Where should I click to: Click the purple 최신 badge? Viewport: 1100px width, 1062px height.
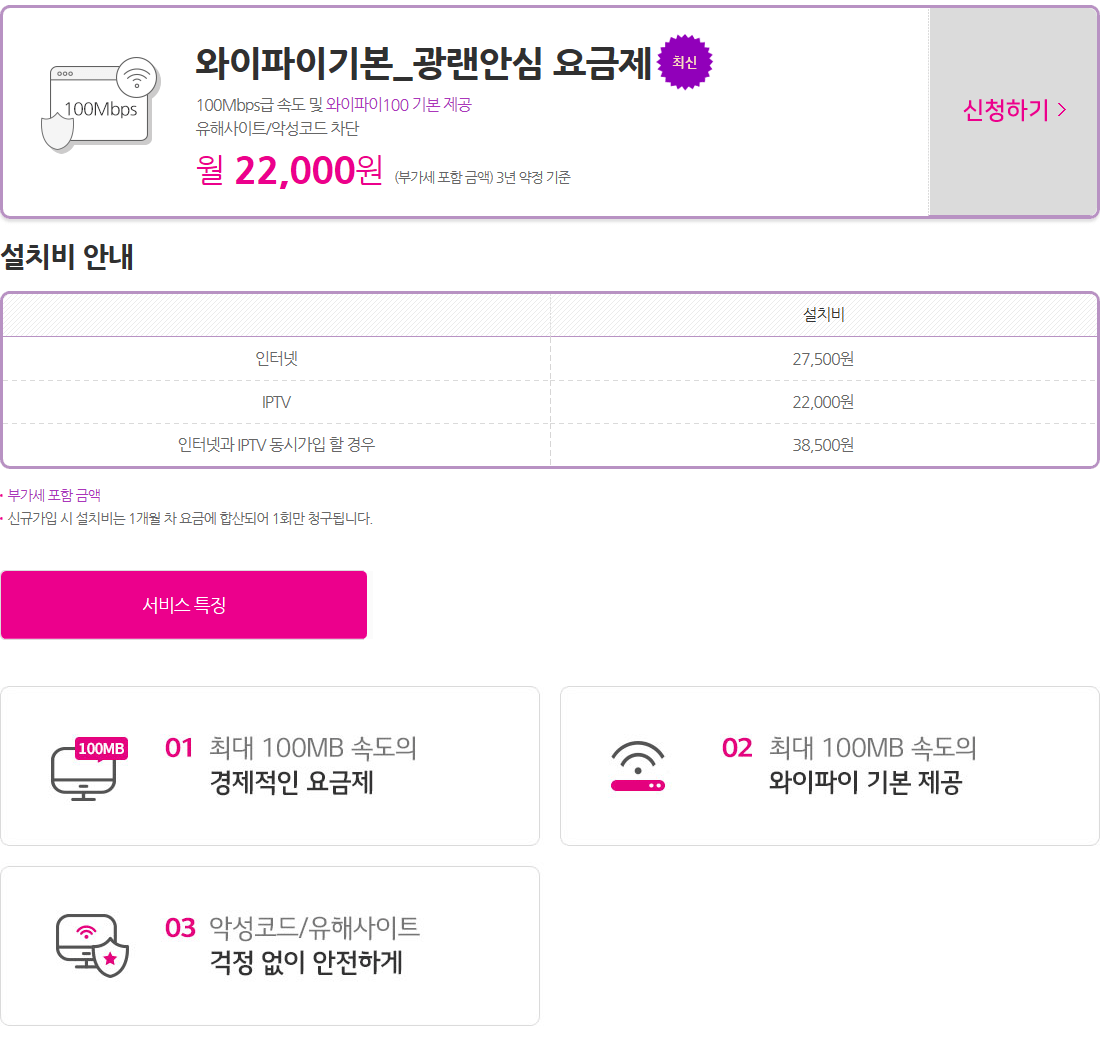(685, 62)
